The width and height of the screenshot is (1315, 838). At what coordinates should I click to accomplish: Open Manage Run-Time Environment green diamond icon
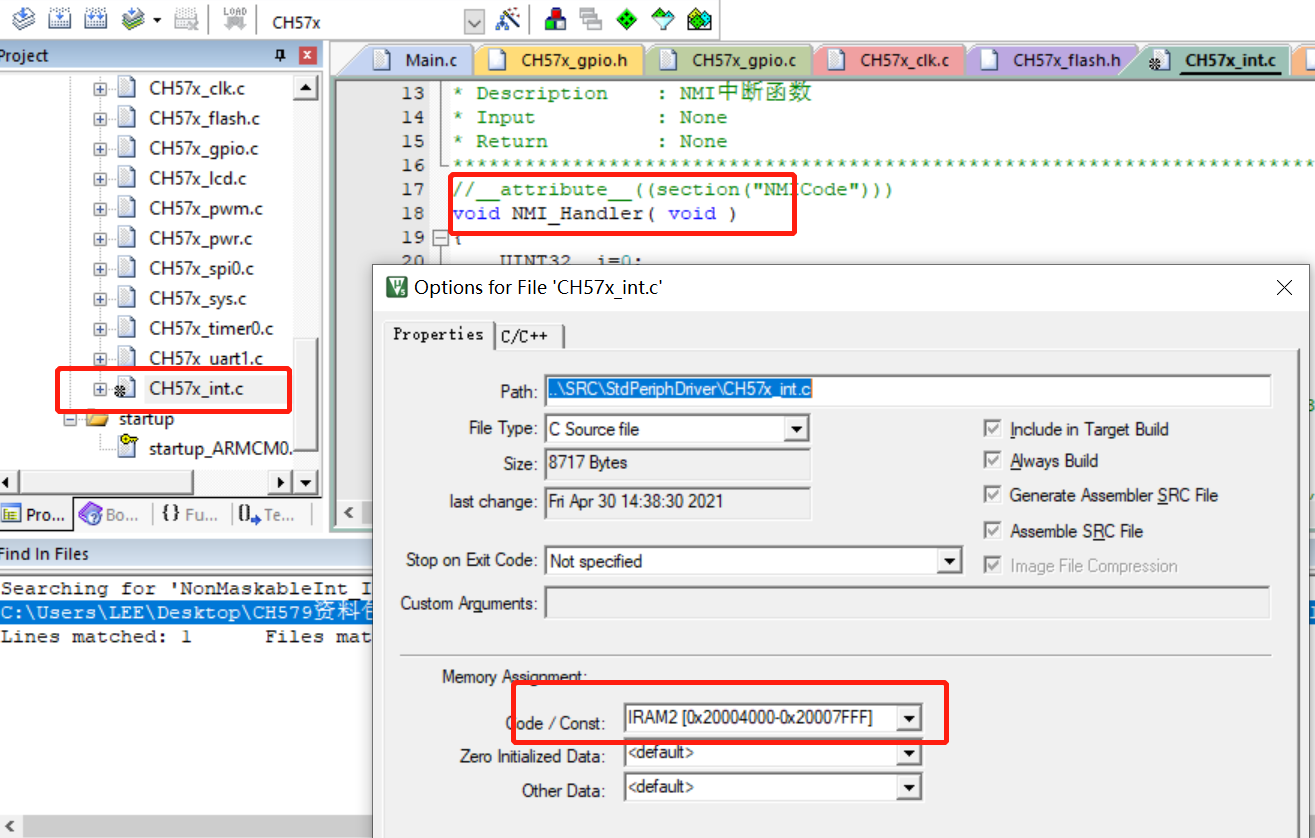626,20
